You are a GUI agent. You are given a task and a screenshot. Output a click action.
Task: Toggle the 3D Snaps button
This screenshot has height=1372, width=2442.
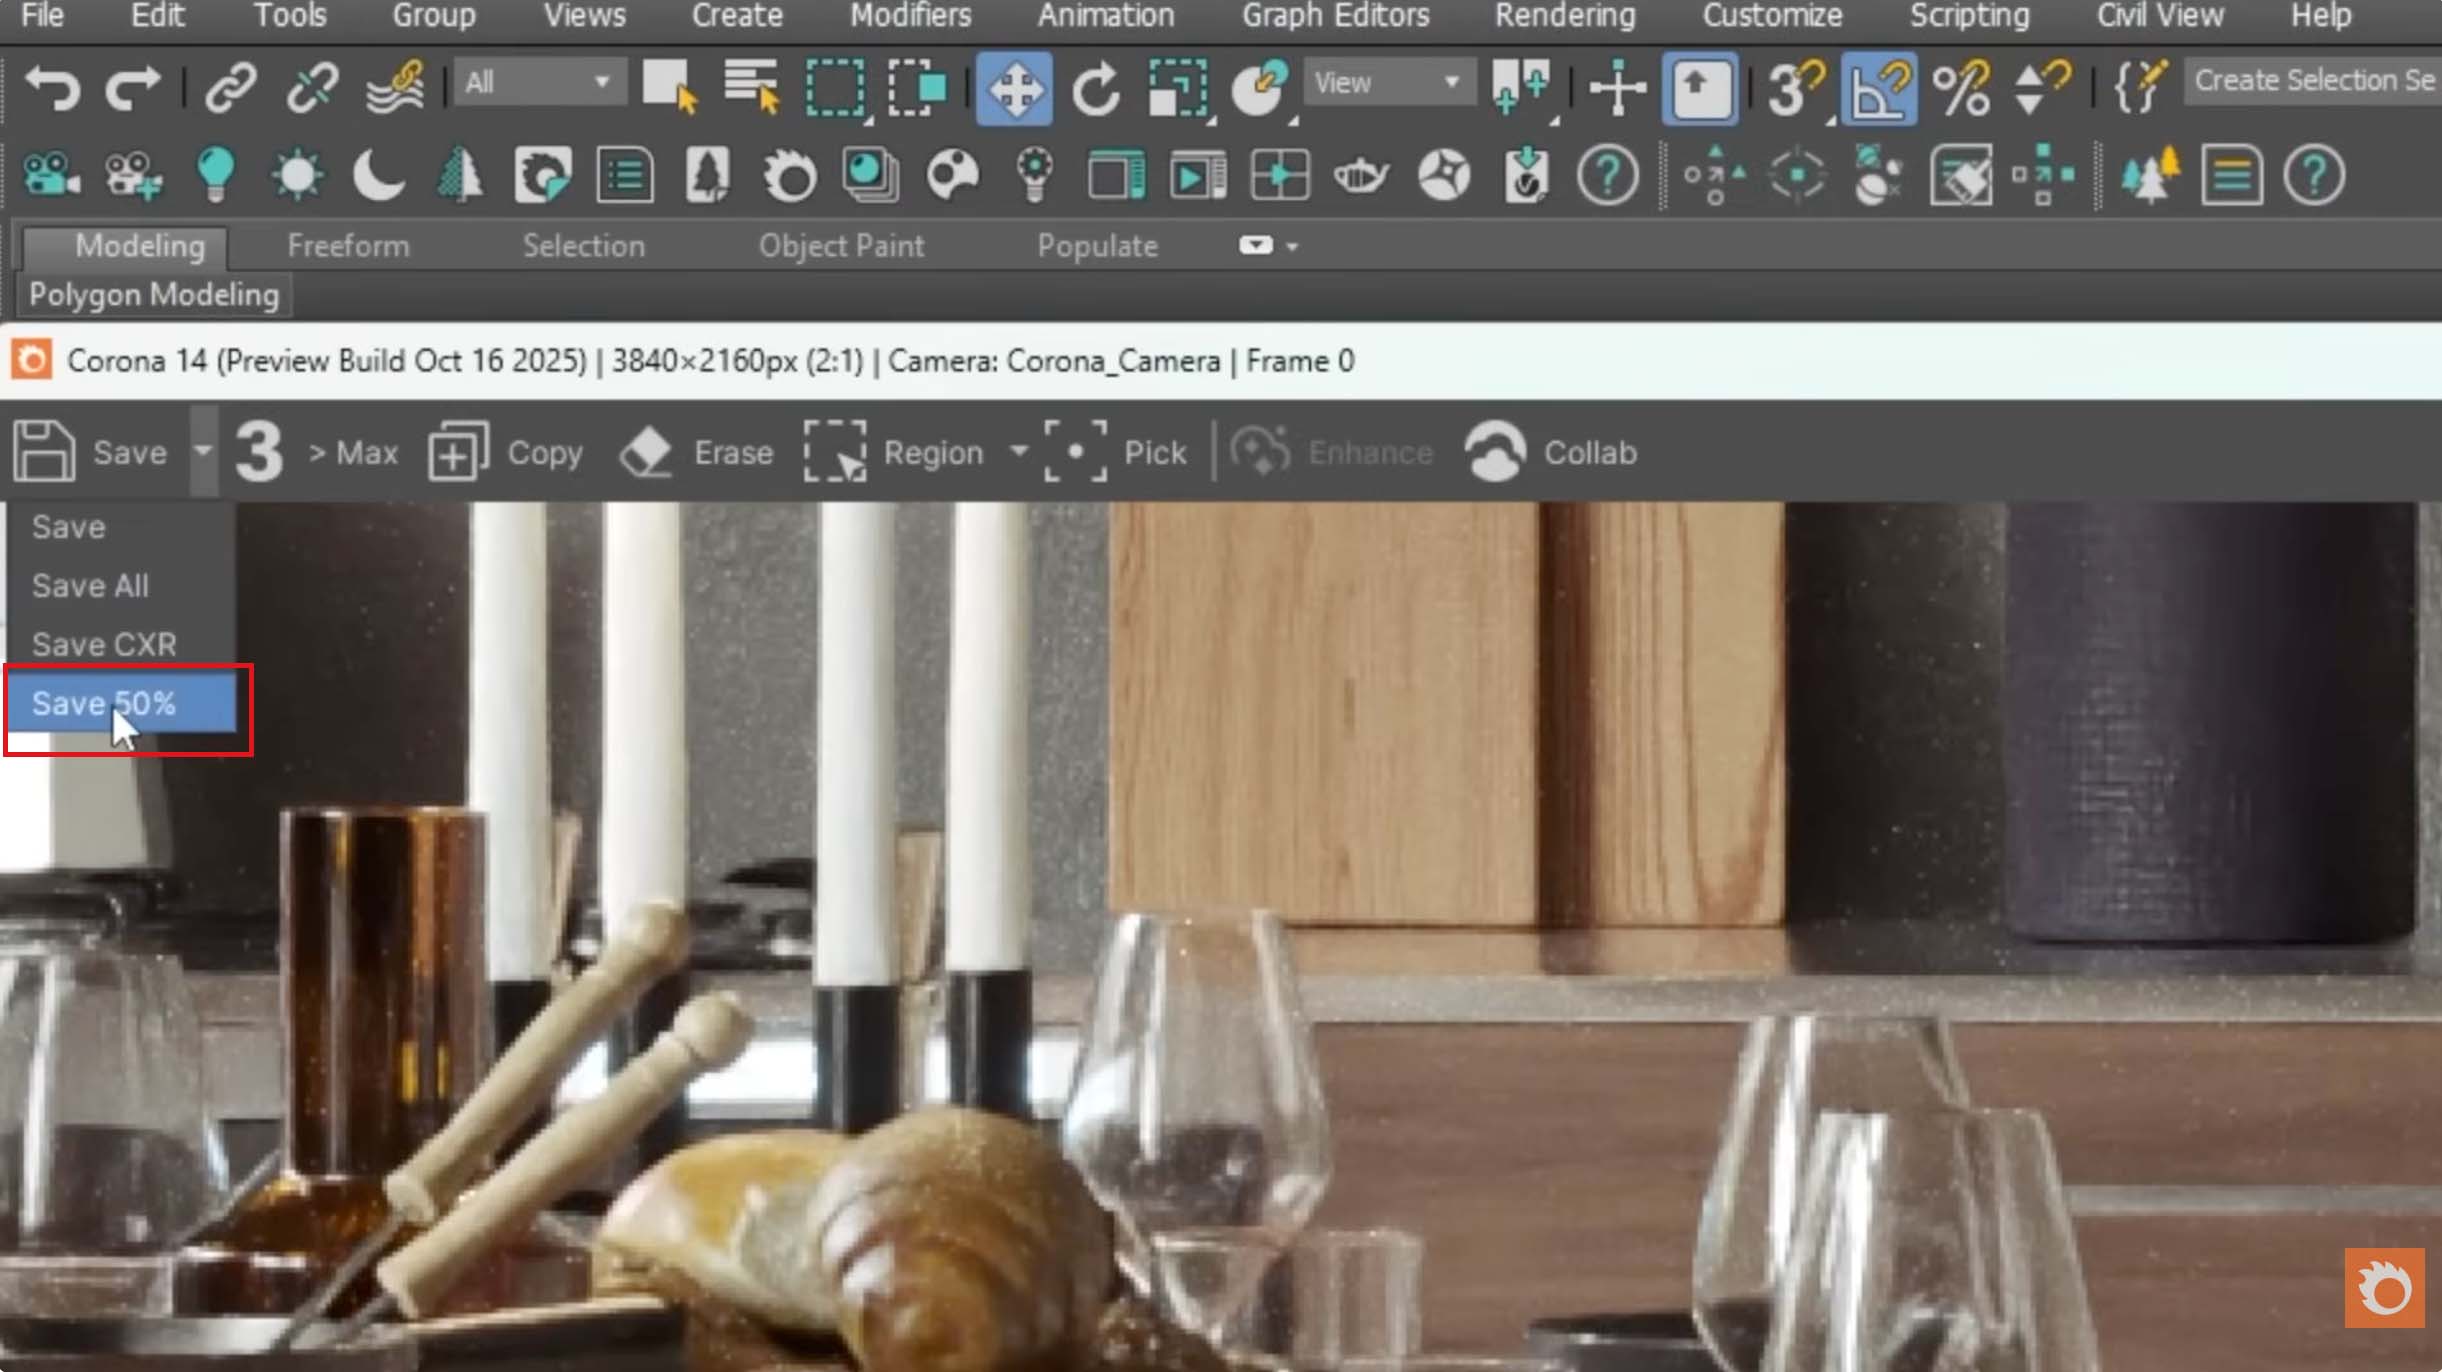click(x=1797, y=88)
